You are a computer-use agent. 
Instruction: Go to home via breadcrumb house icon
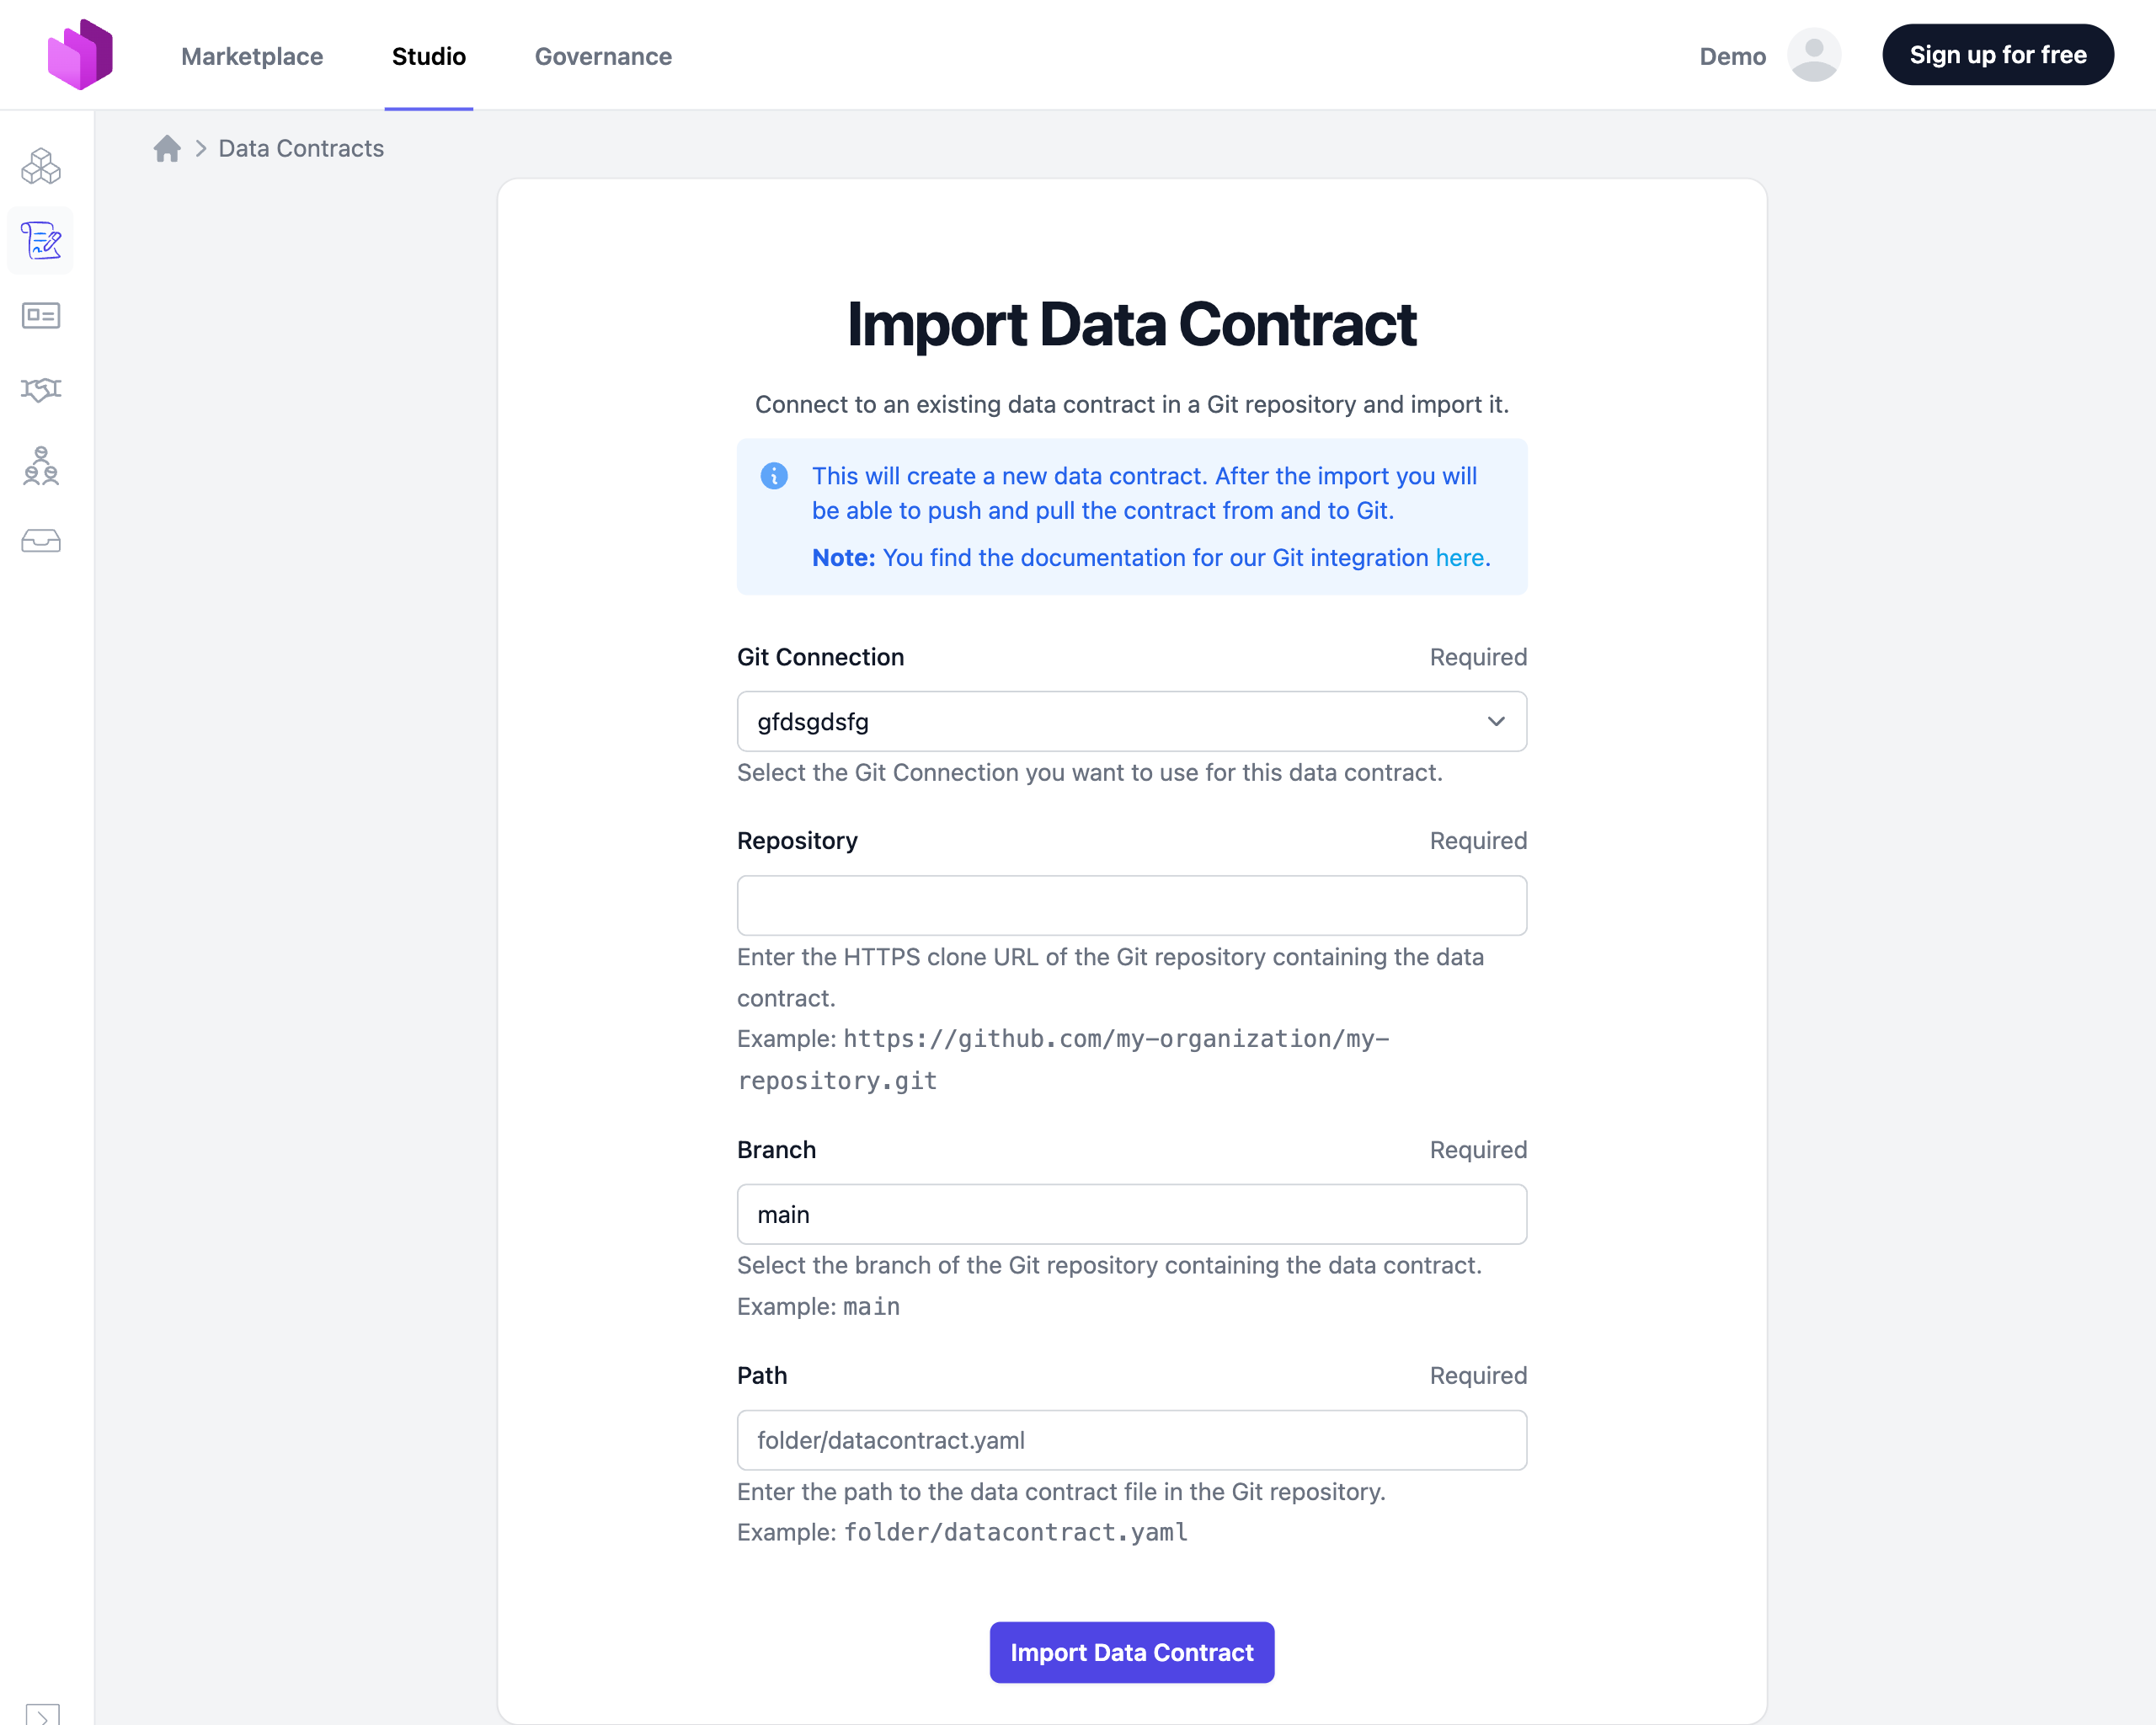(x=167, y=149)
